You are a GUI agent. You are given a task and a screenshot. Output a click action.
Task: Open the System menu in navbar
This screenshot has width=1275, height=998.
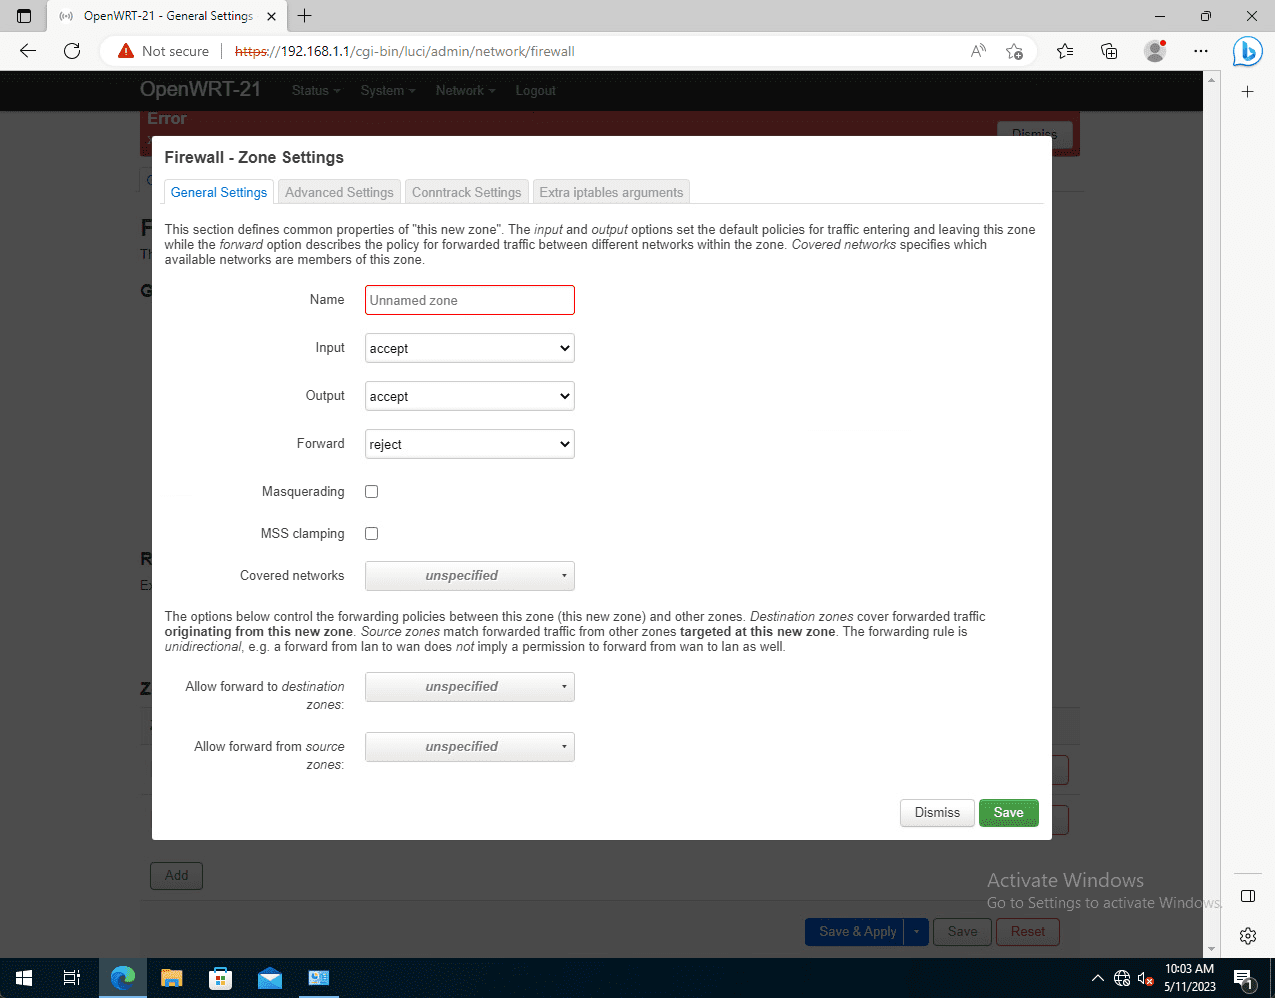pyautogui.click(x=388, y=90)
